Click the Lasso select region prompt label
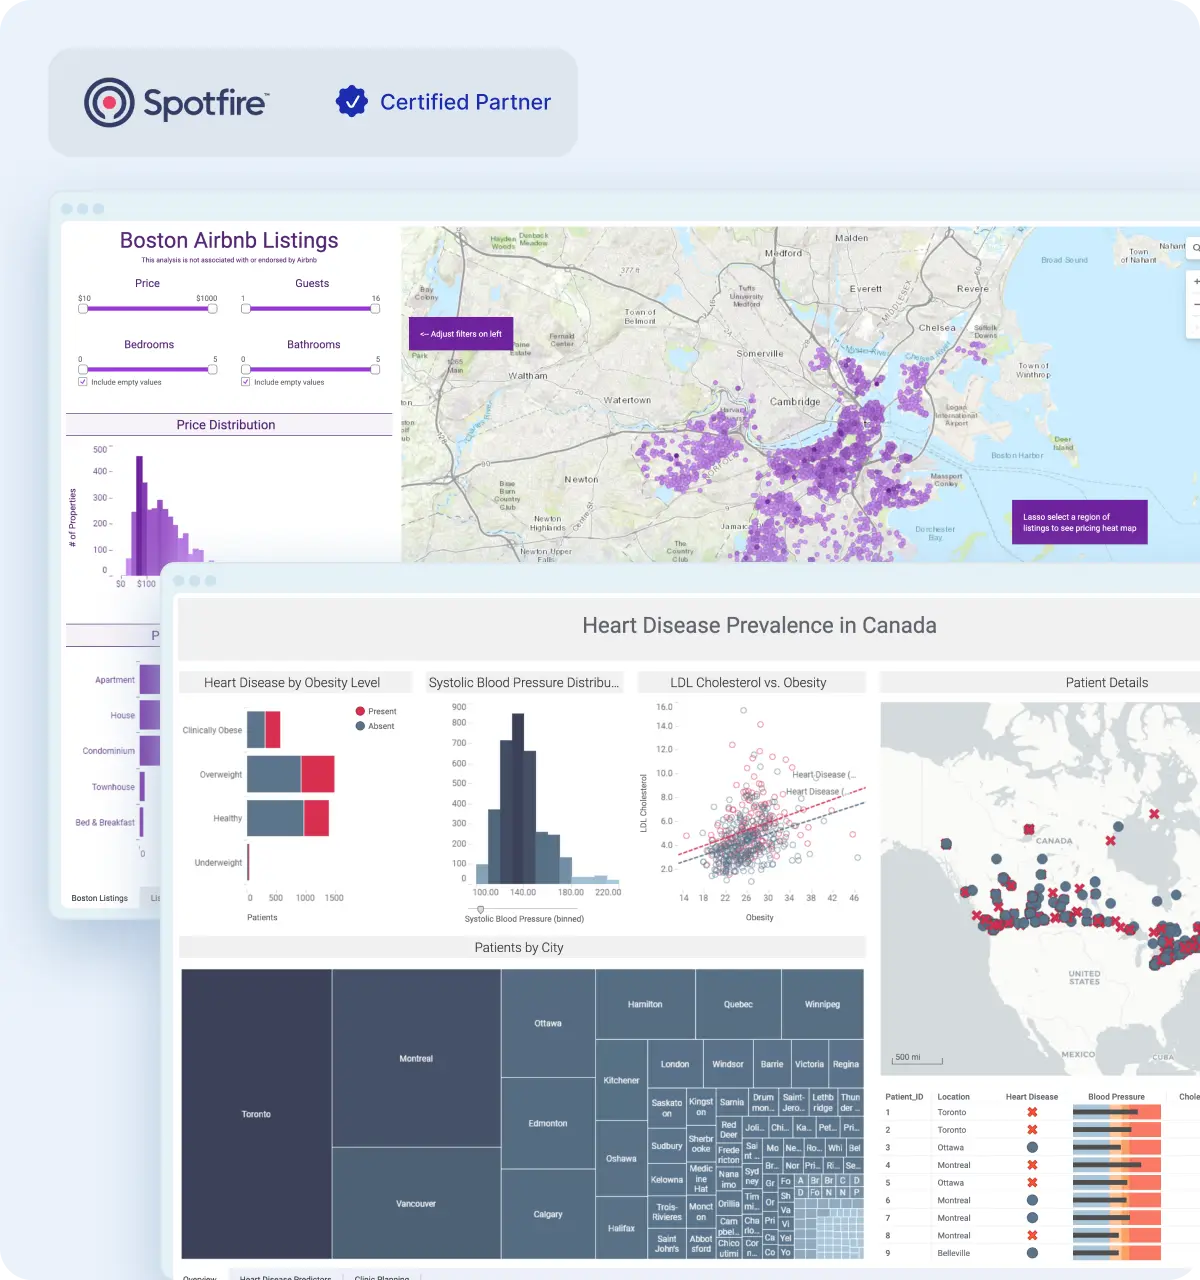This screenshot has height=1280, width=1200. (1080, 521)
